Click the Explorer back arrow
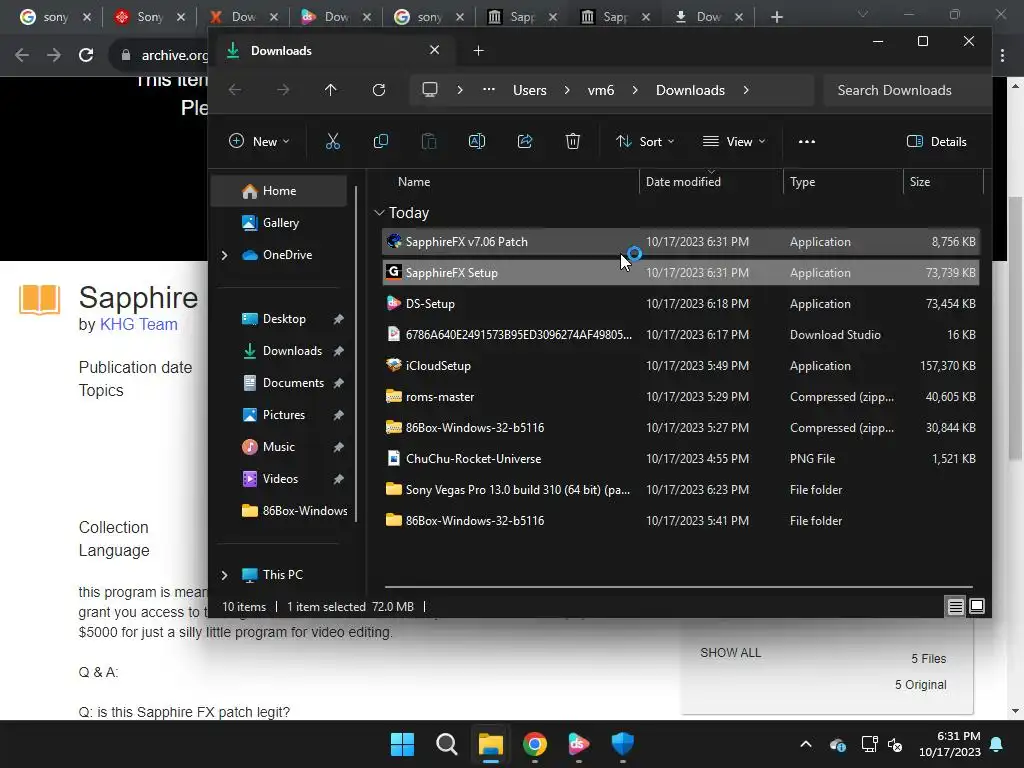This screenshot has width=1024, height=768. coord(235,90)
